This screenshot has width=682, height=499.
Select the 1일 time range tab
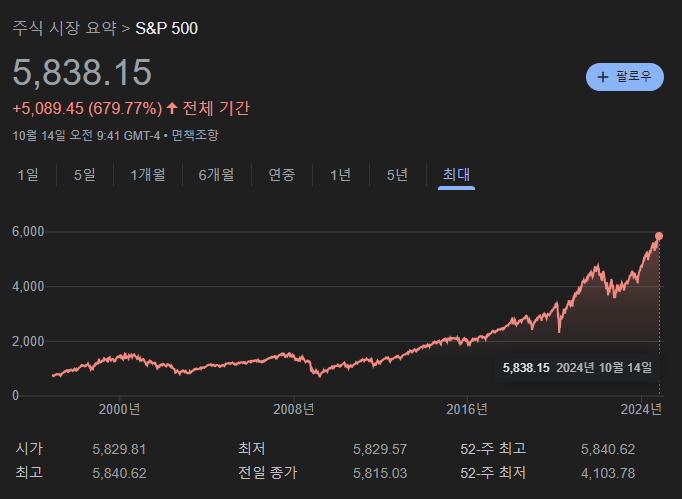[x=27, y=175]
